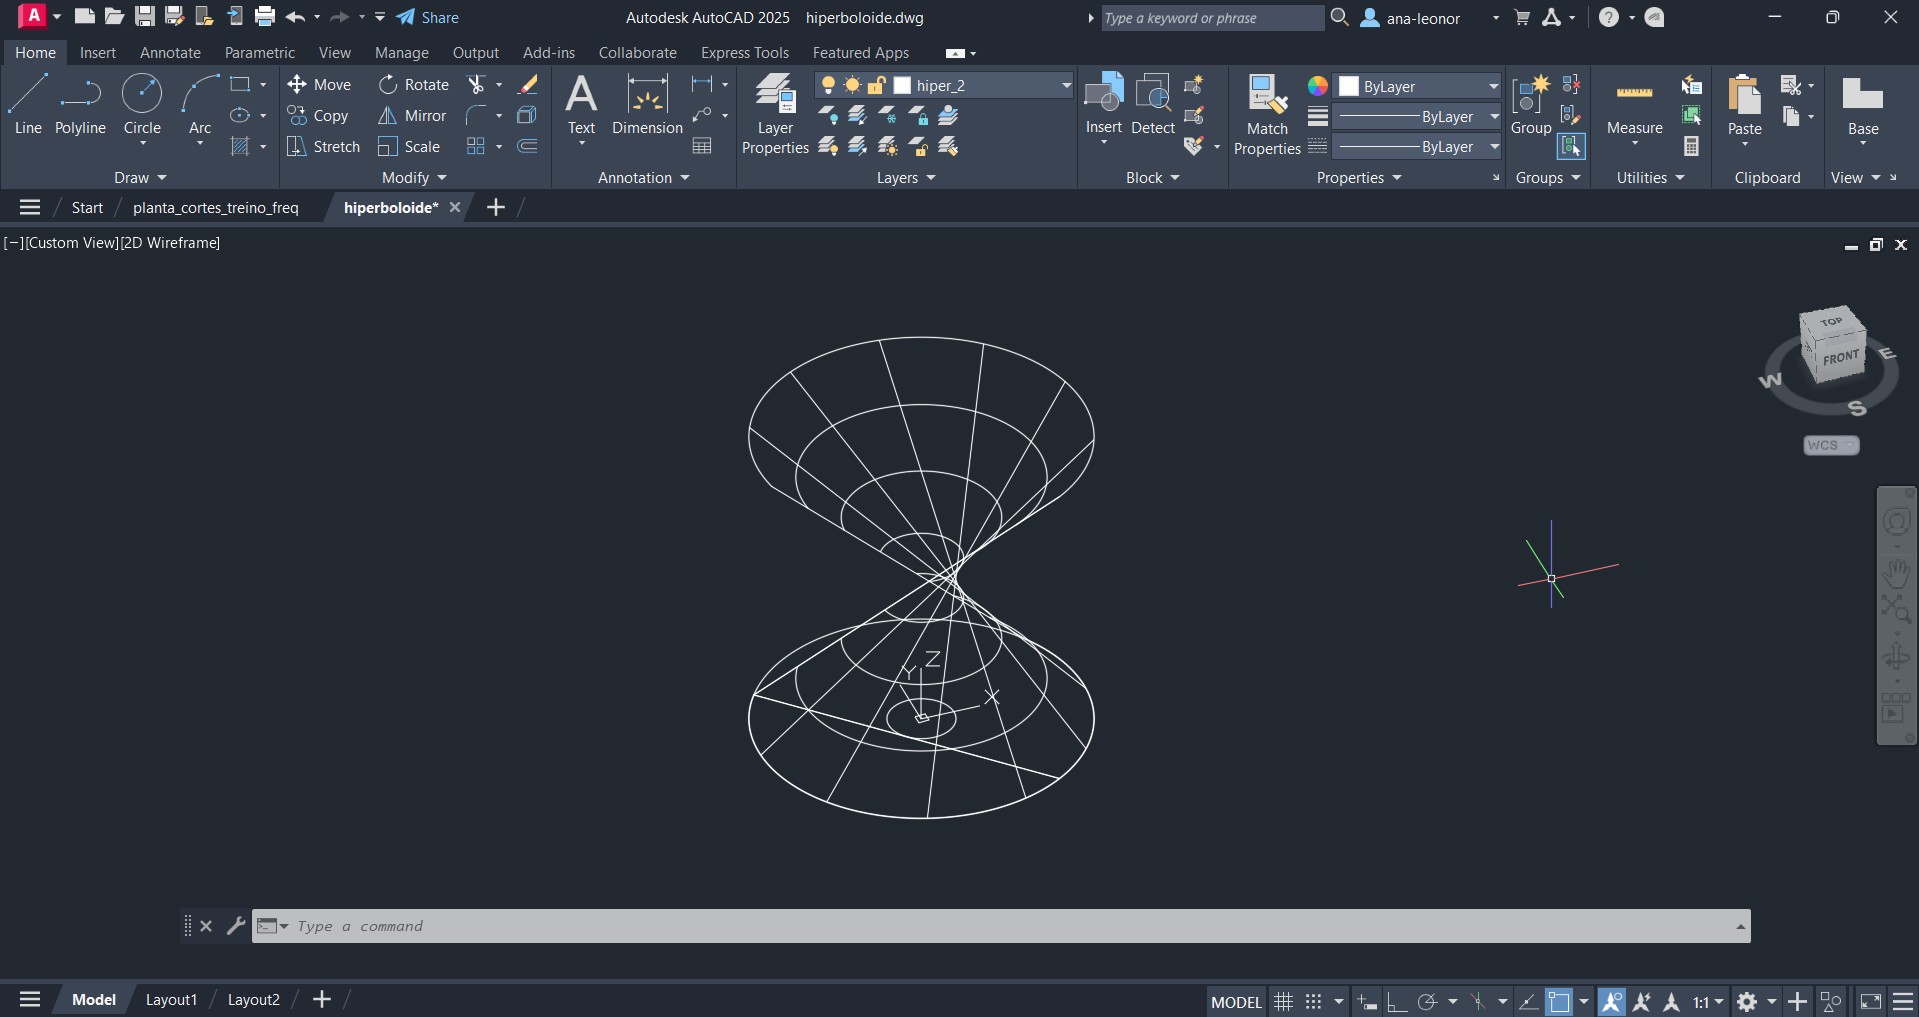
Task: Activate the Circle tool
Action: point(142,105)
